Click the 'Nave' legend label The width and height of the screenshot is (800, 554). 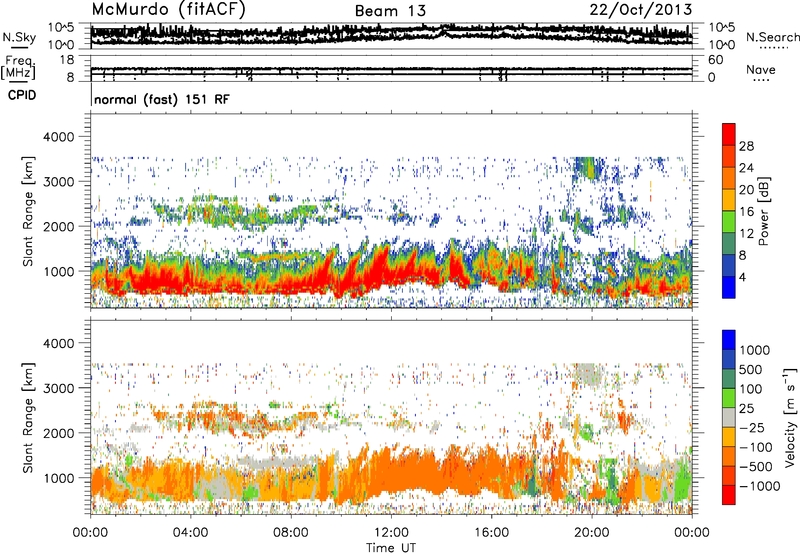(761, 69)
